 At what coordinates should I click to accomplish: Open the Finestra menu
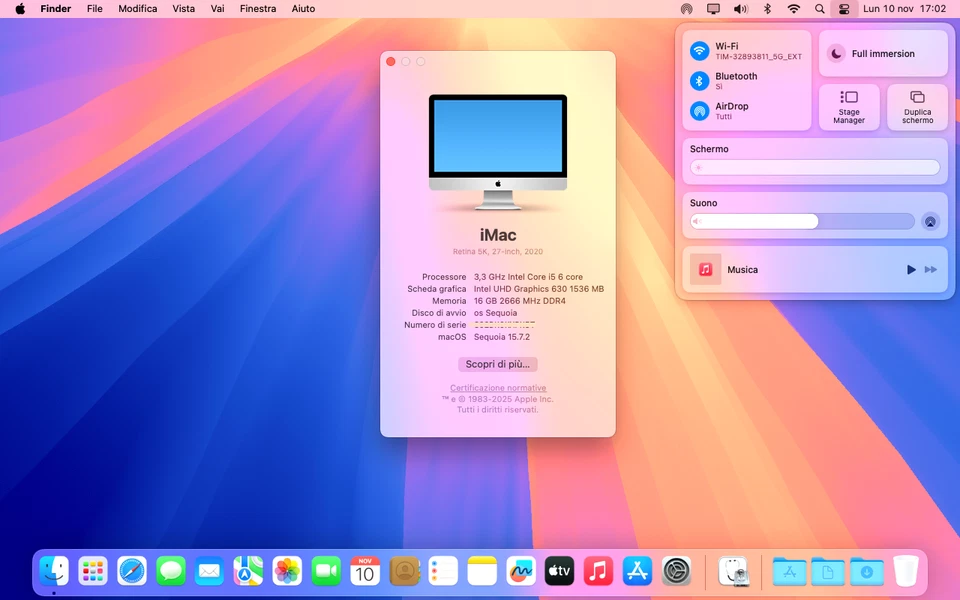[258, 9]
